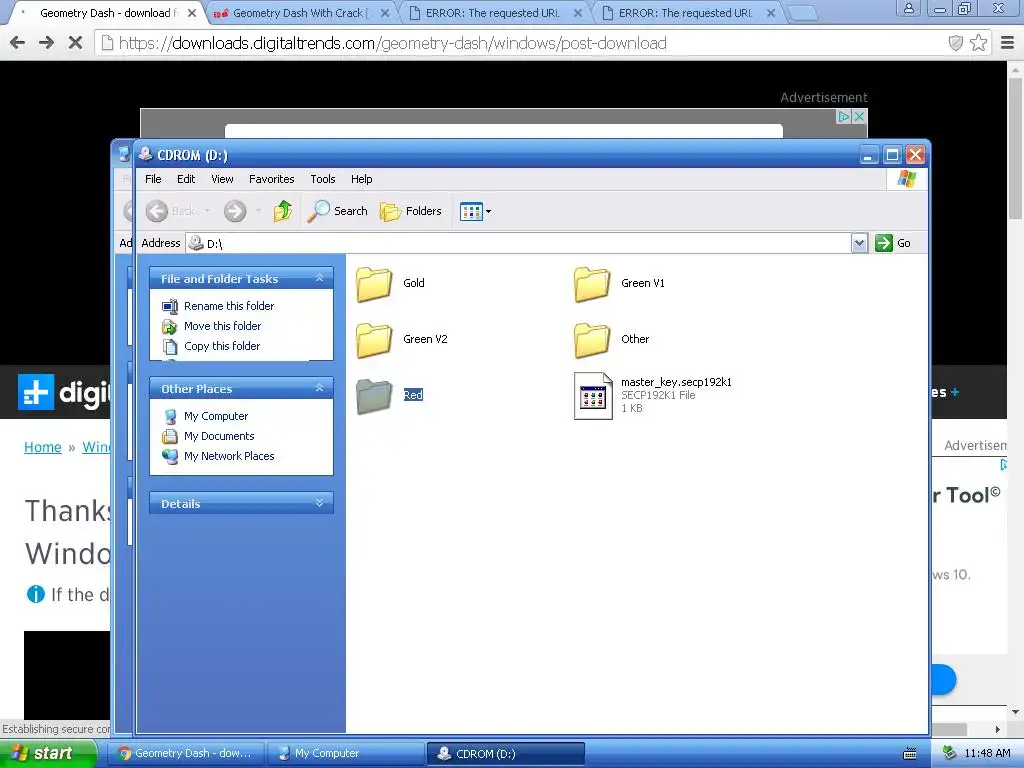Click the Red folder name label
1024x768 pixels.
pos(413,395)
